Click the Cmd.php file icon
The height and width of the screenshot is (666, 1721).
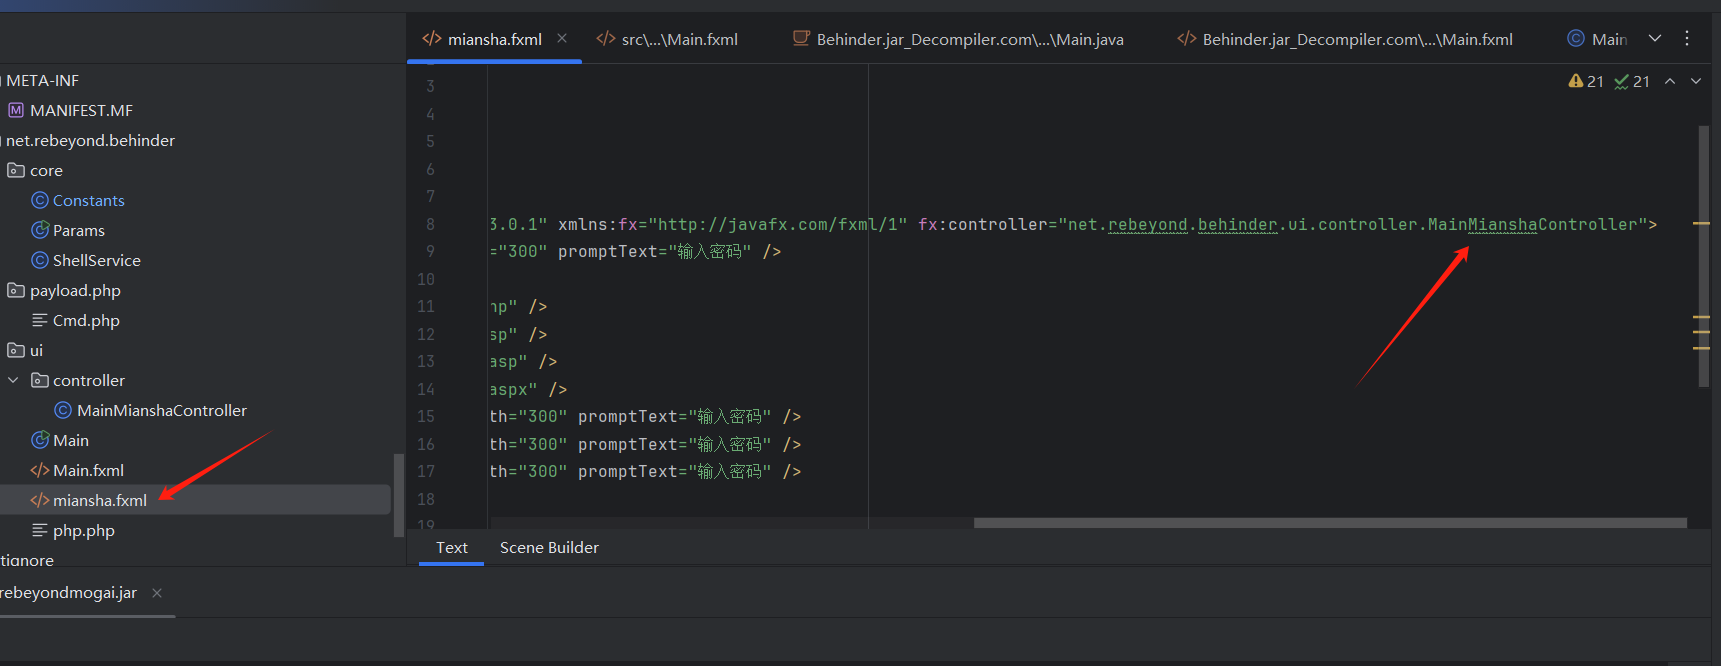pyautogui.click(x=40, y=320)
